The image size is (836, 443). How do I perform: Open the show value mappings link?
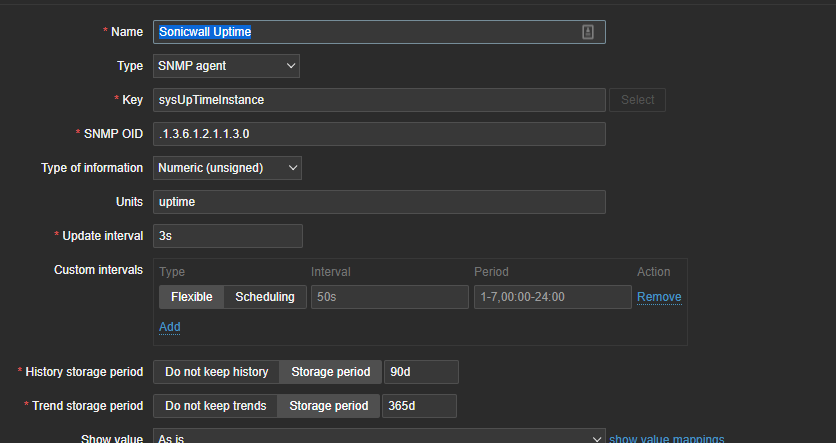666,438
